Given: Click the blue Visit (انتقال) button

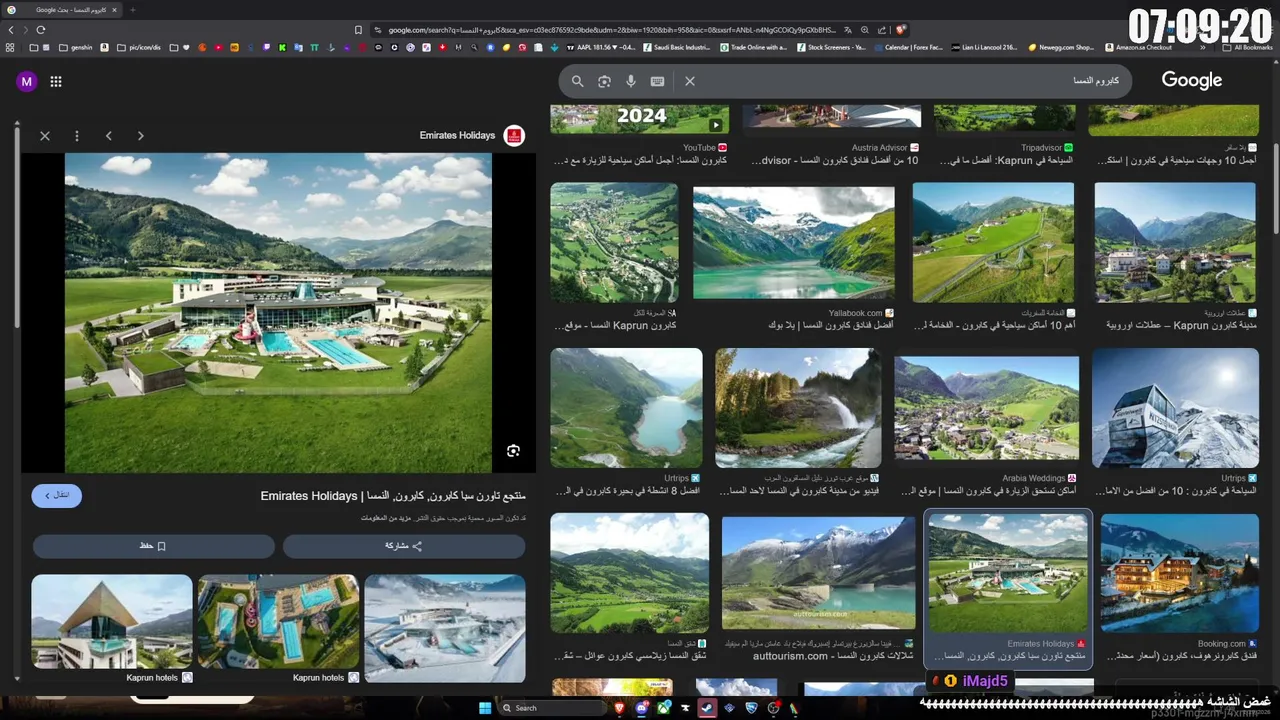Looking at the screenshot, I should pyautogui.click(x=57, y=495).
